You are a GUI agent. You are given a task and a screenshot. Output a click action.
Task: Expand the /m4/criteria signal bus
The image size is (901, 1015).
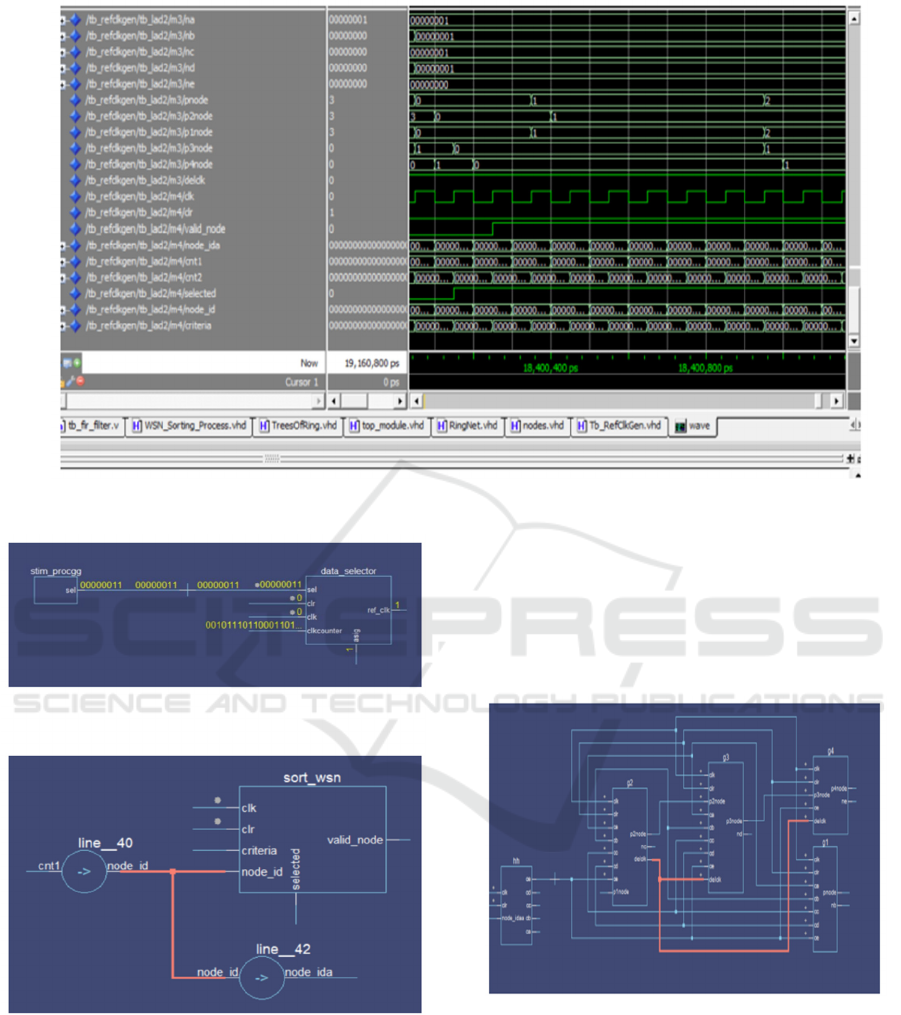(63, 326)
